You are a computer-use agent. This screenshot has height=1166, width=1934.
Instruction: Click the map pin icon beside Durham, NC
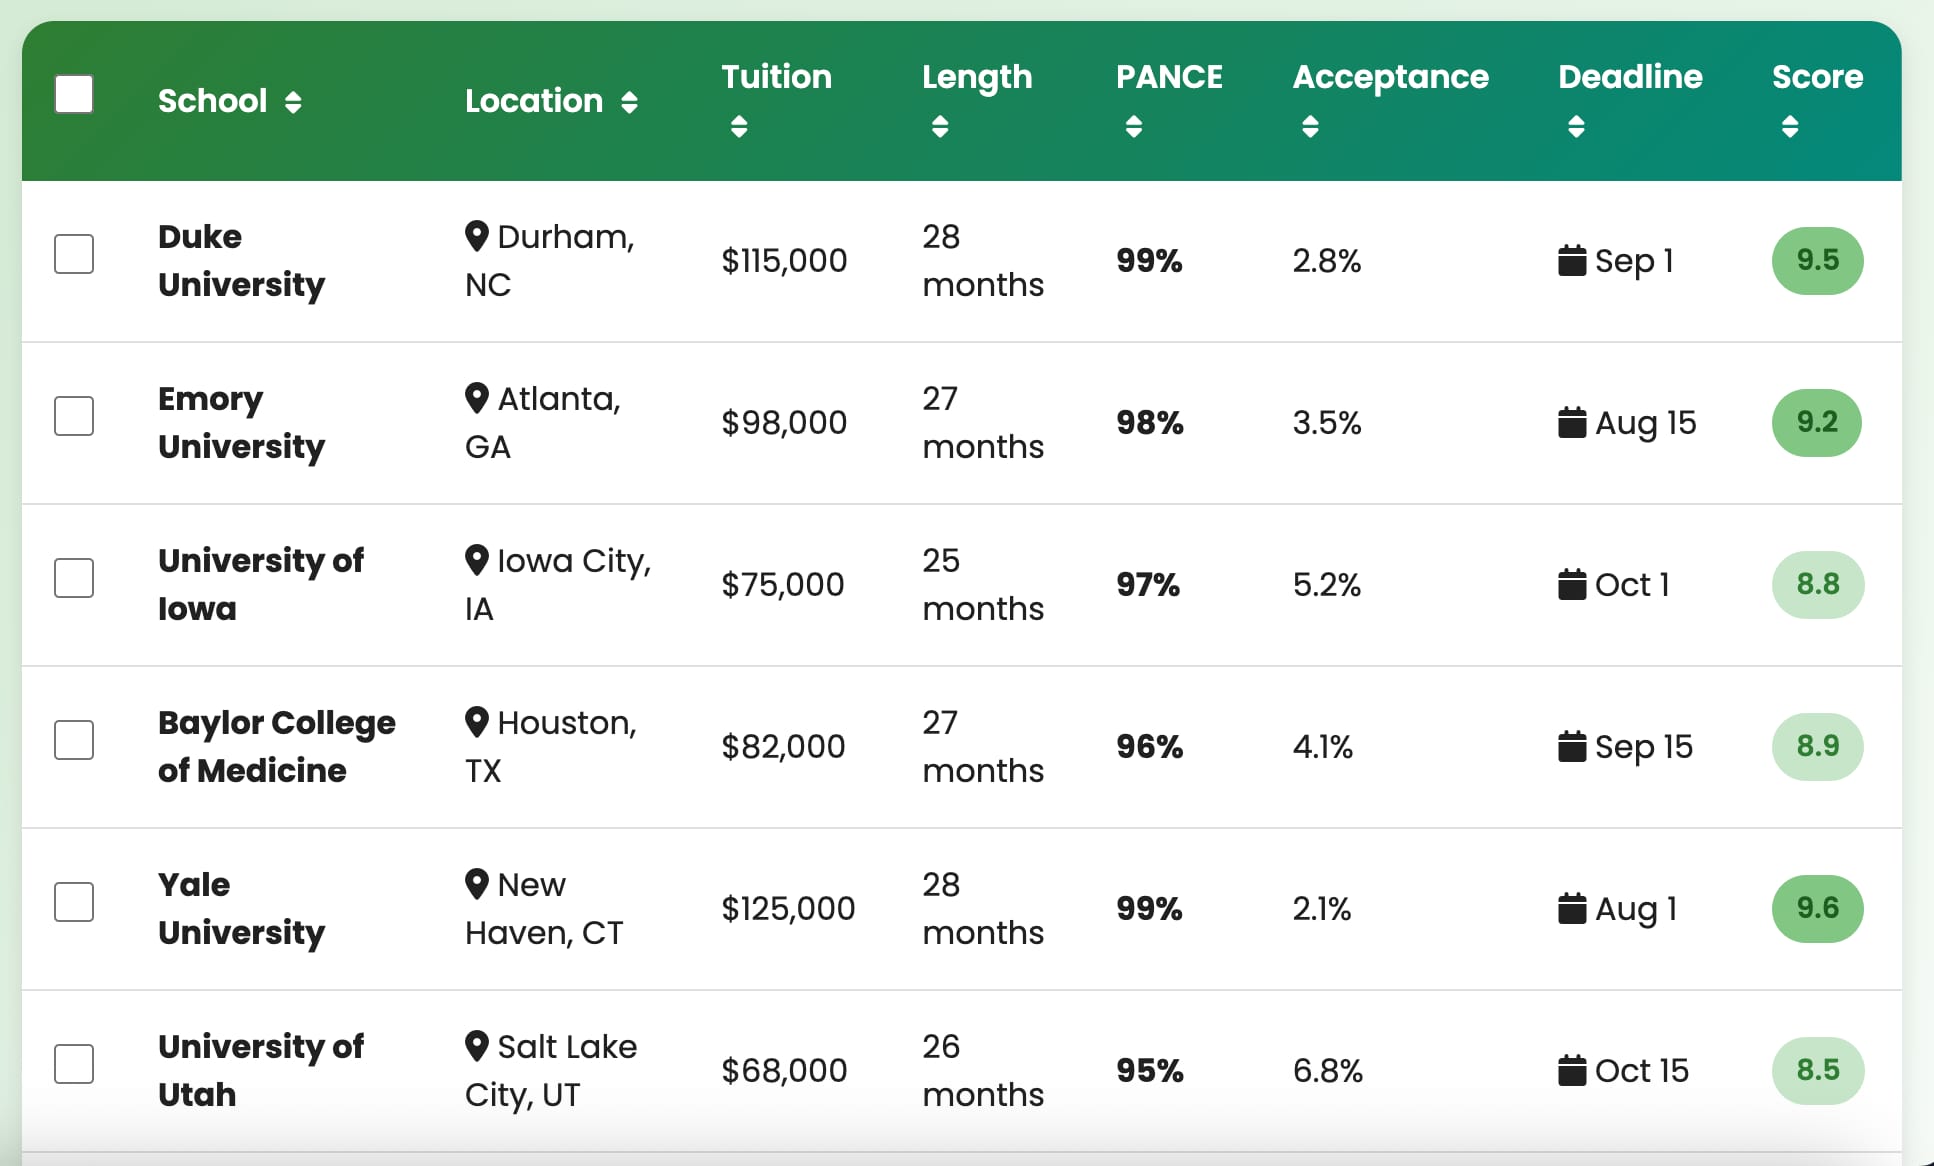point(477,236)
